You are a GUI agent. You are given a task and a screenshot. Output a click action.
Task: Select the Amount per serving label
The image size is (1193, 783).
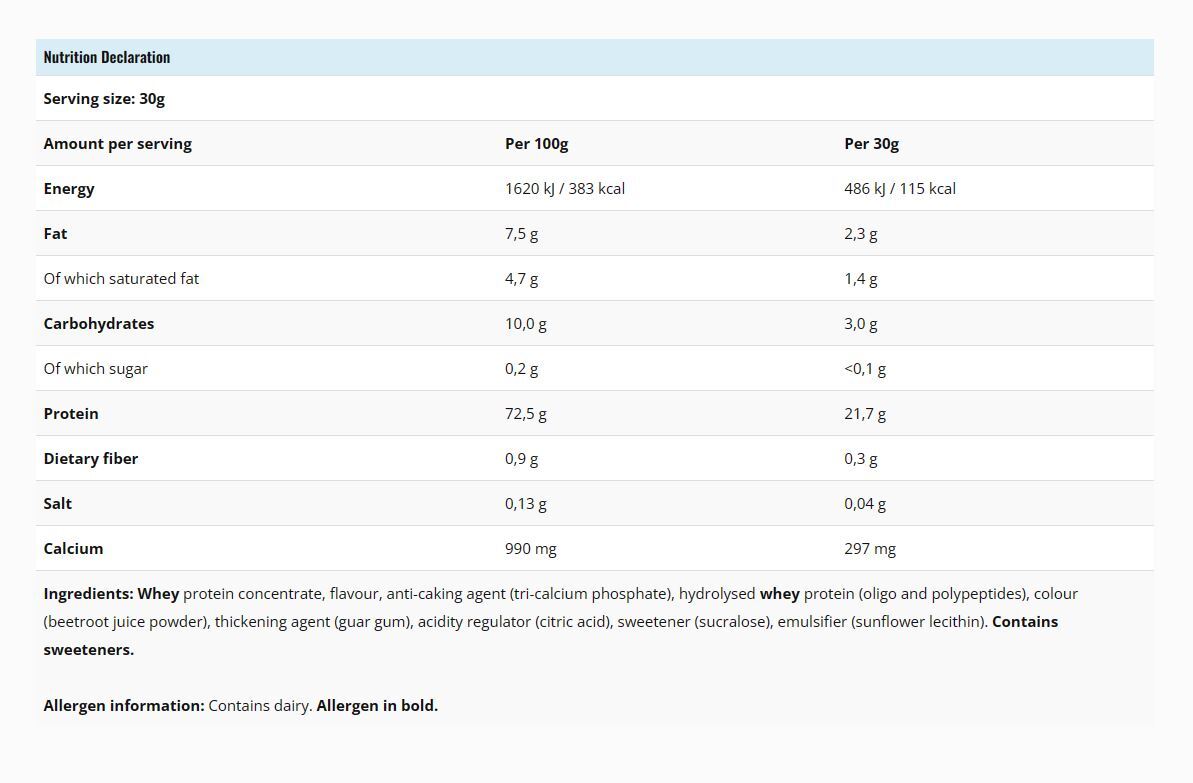[117, 144]
